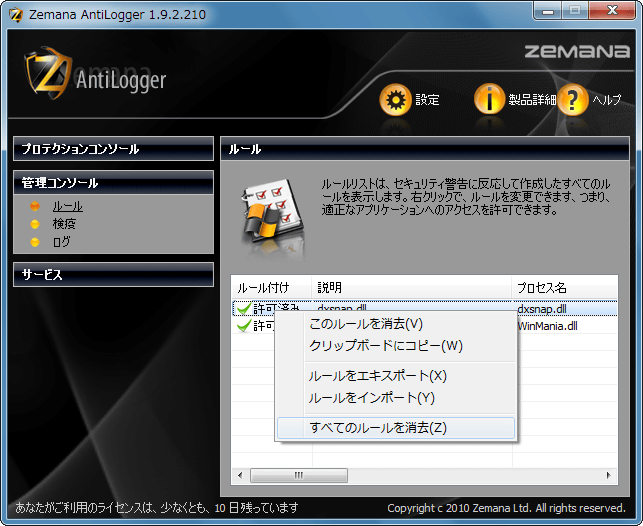Click the horizontal scrollbar right arrow
643x526 pixels.
(x=609, y=475)
